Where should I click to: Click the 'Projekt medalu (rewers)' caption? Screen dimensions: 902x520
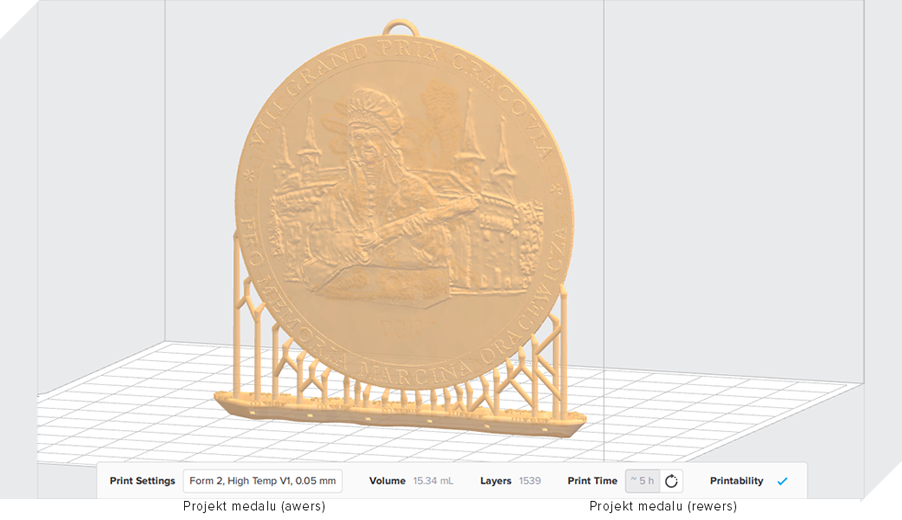(663, 507)
